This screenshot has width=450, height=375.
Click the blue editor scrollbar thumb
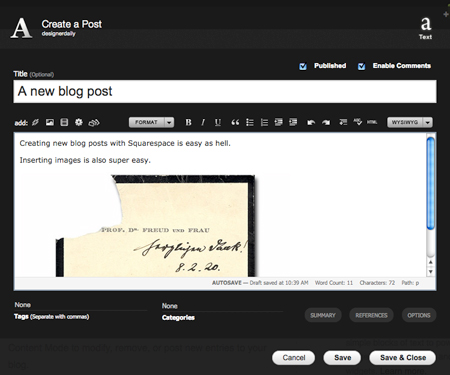430,183
